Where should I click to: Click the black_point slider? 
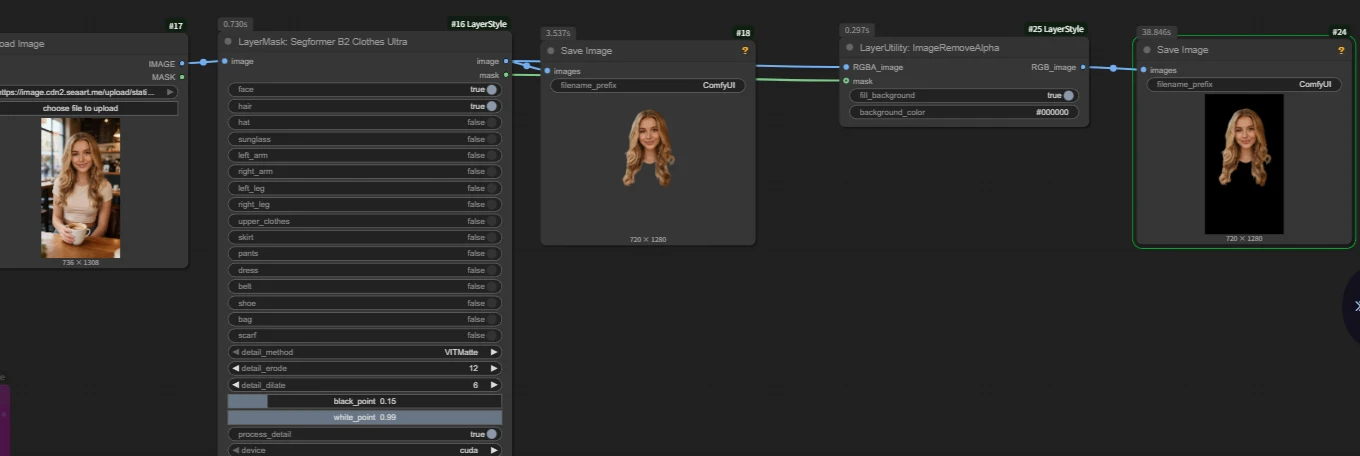click(x=365, y=401)
